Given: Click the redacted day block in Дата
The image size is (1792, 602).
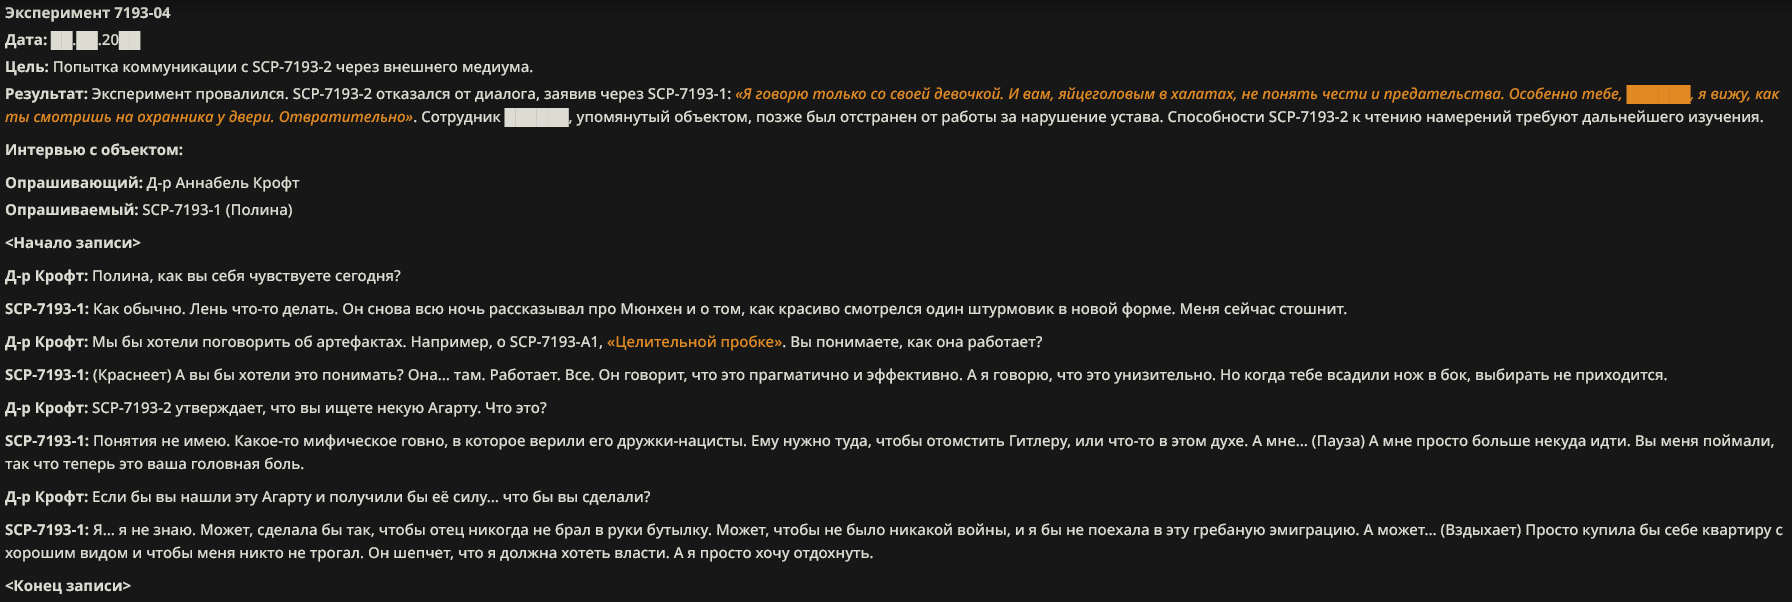Looking at the screenshot, I should coord(62,40).
